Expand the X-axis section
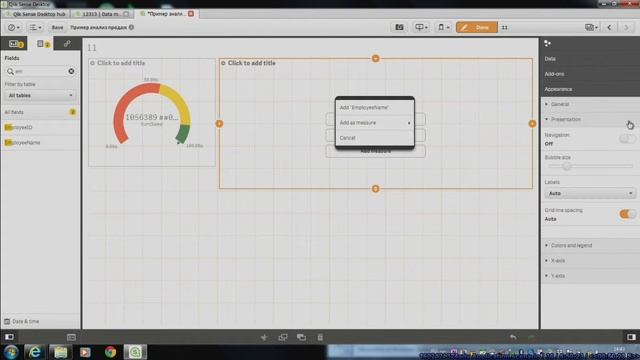 (x=590, y=260)
